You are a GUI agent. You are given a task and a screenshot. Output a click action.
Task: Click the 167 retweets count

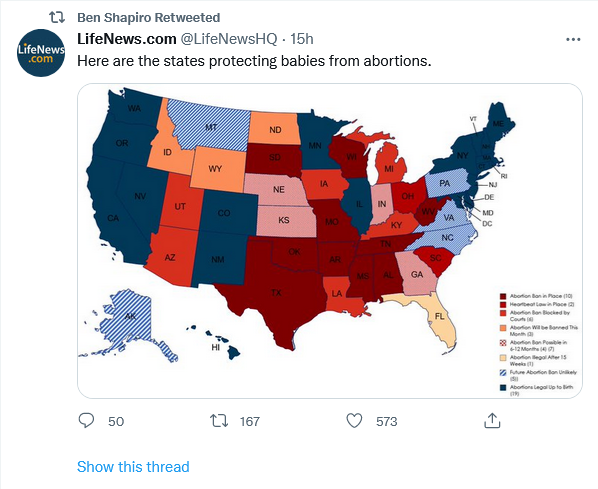point(250,421)
